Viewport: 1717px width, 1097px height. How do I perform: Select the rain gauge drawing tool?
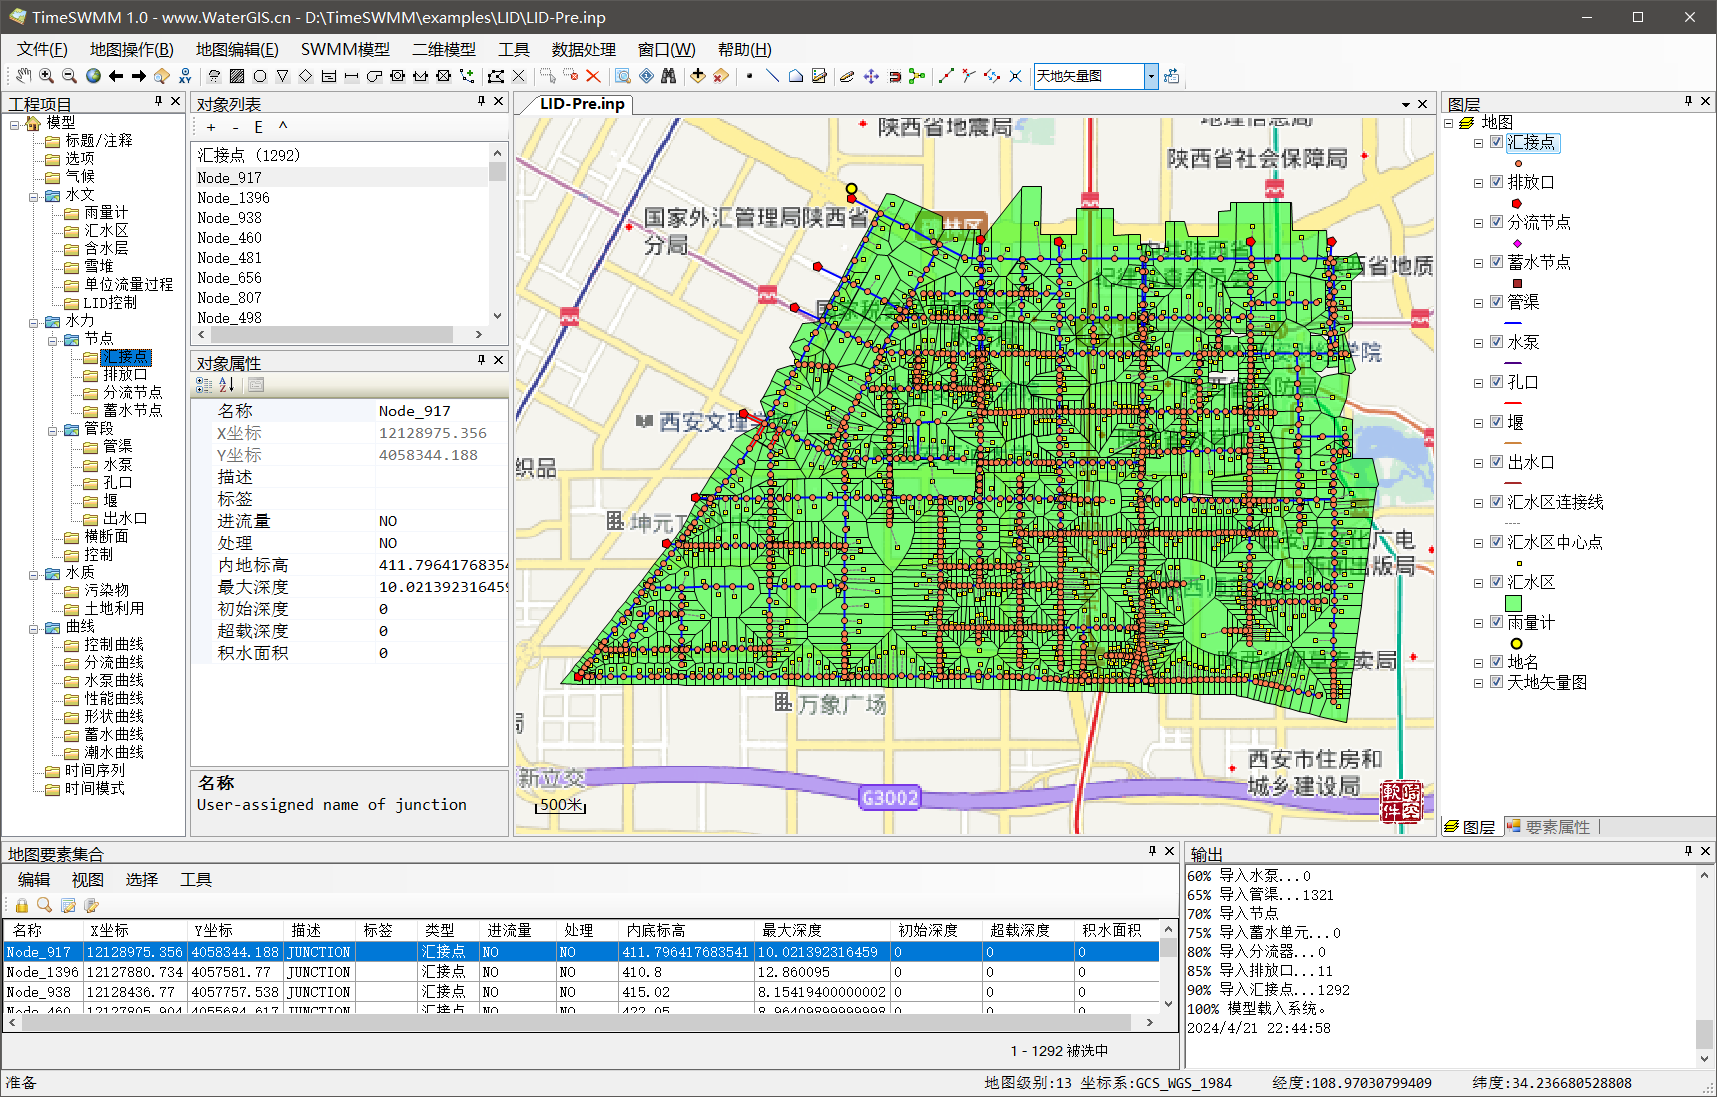[214, 76]
